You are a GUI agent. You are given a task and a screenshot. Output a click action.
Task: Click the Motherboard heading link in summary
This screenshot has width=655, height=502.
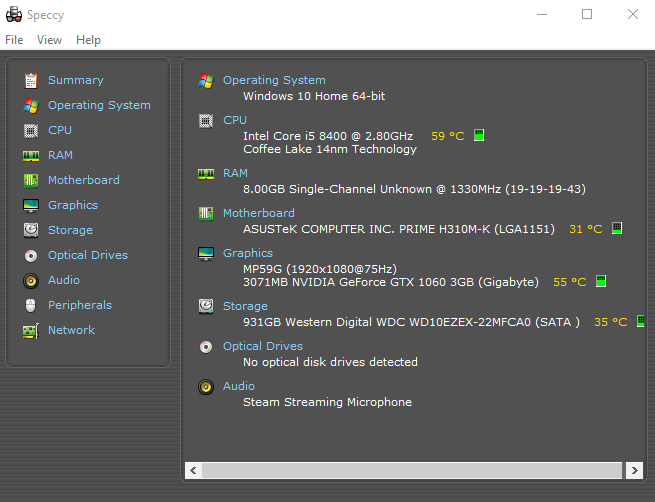[x=259, y=213]
